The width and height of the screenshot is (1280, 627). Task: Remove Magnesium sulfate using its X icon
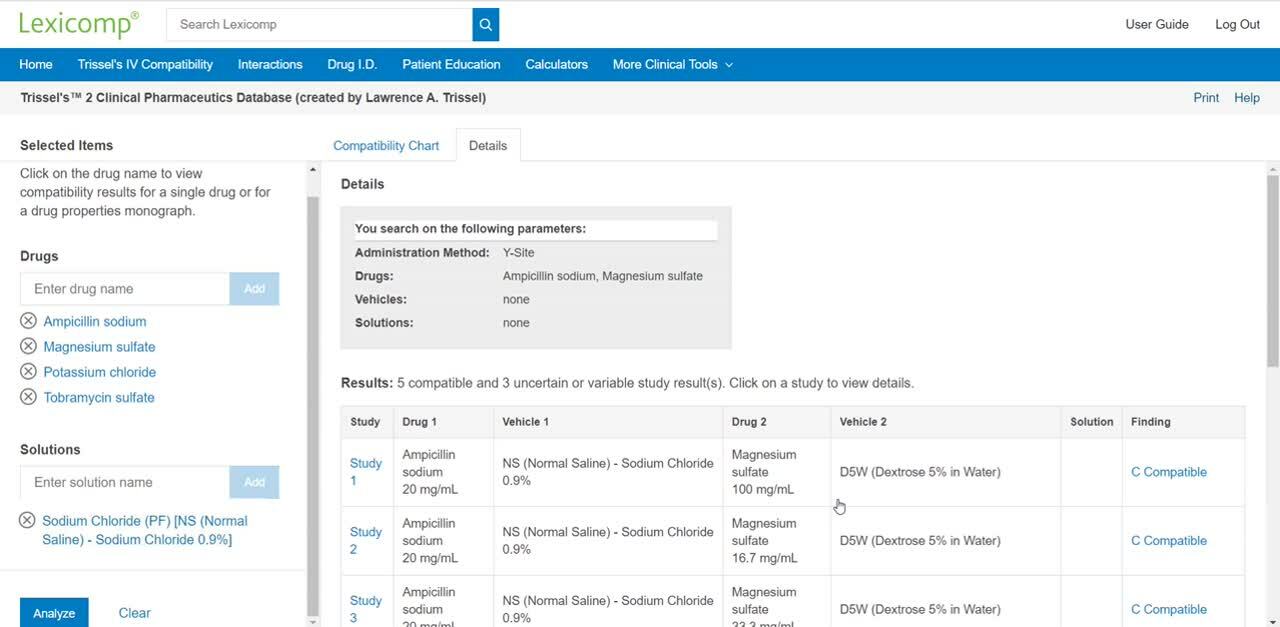point(28,346)
